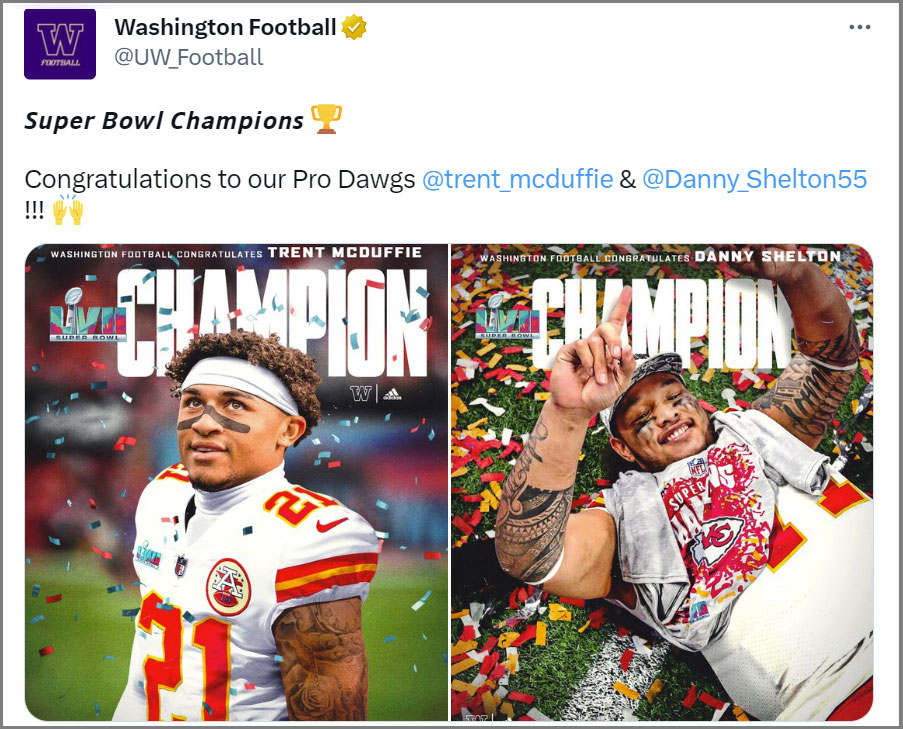Click the TRENT MCDUFFIE name caption
Screen dimensions: 903x729
coord(345,253)
